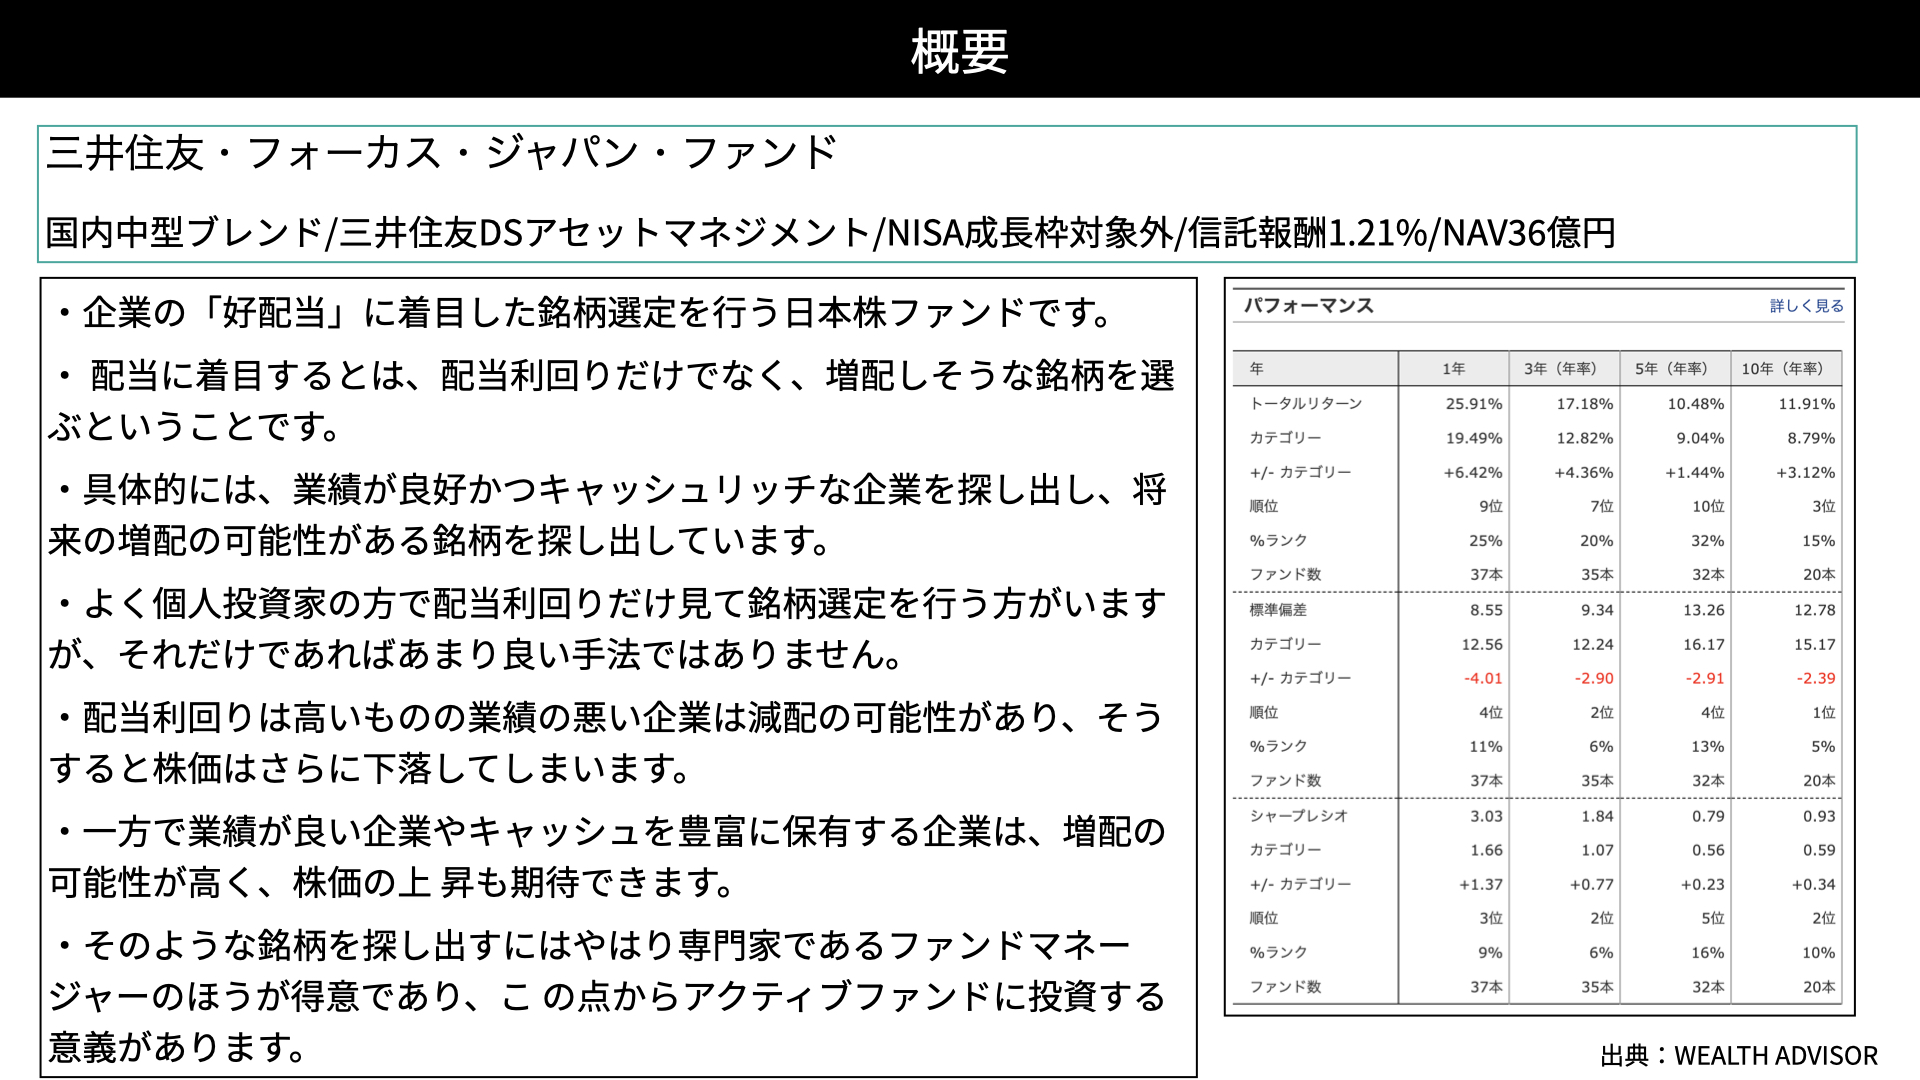Click the 13.26 standard deviation value
Viewport: 1920px width, 1080px height.
(x=1704, y=610)
